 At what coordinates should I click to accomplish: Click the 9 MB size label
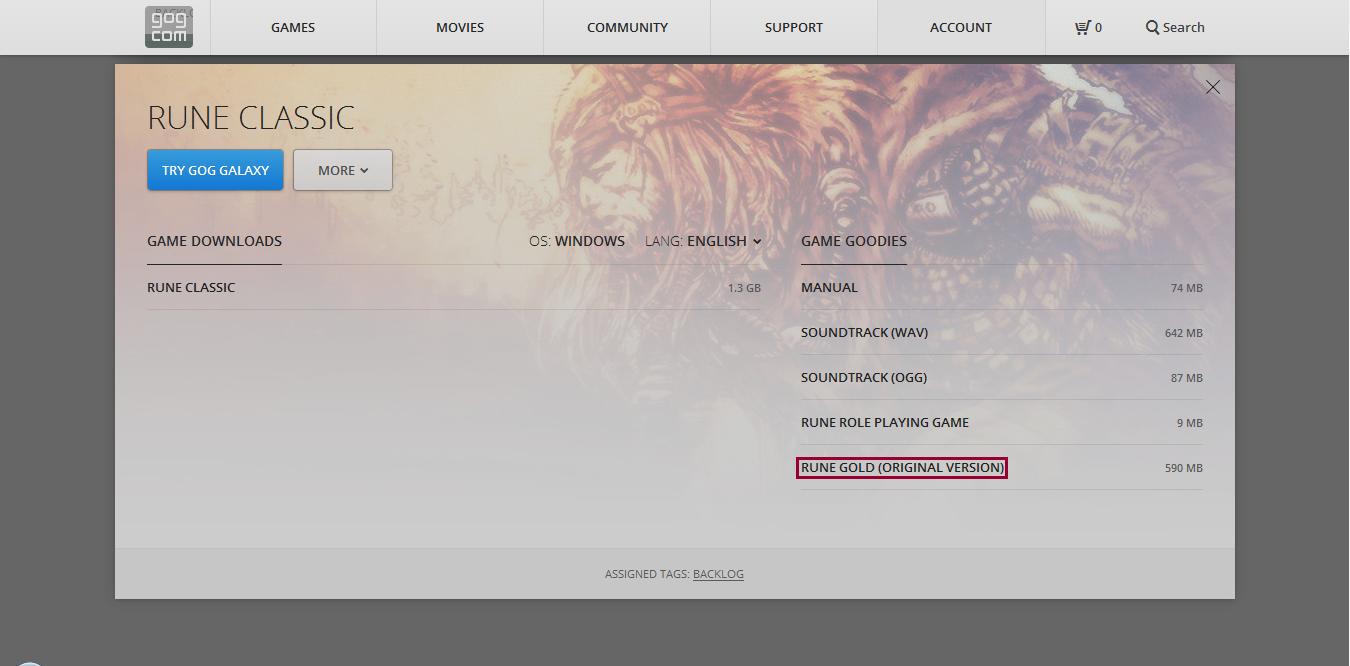pyautogui.click(x=1190, y=423)
